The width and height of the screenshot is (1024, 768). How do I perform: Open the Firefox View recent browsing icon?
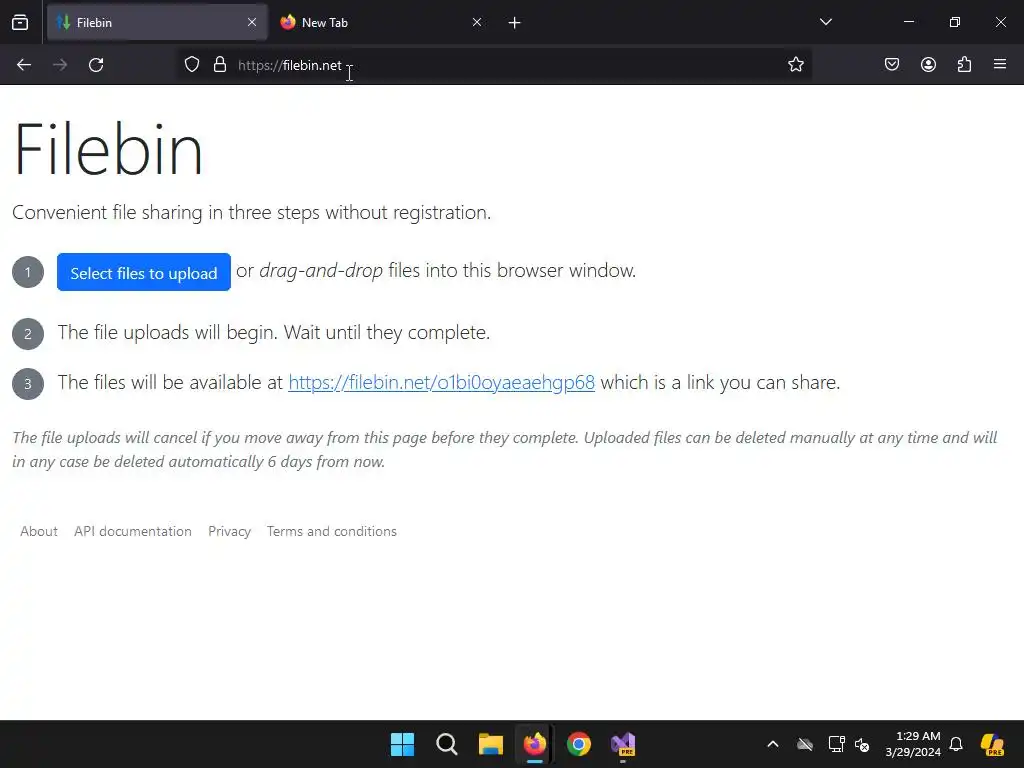point(20,22)
